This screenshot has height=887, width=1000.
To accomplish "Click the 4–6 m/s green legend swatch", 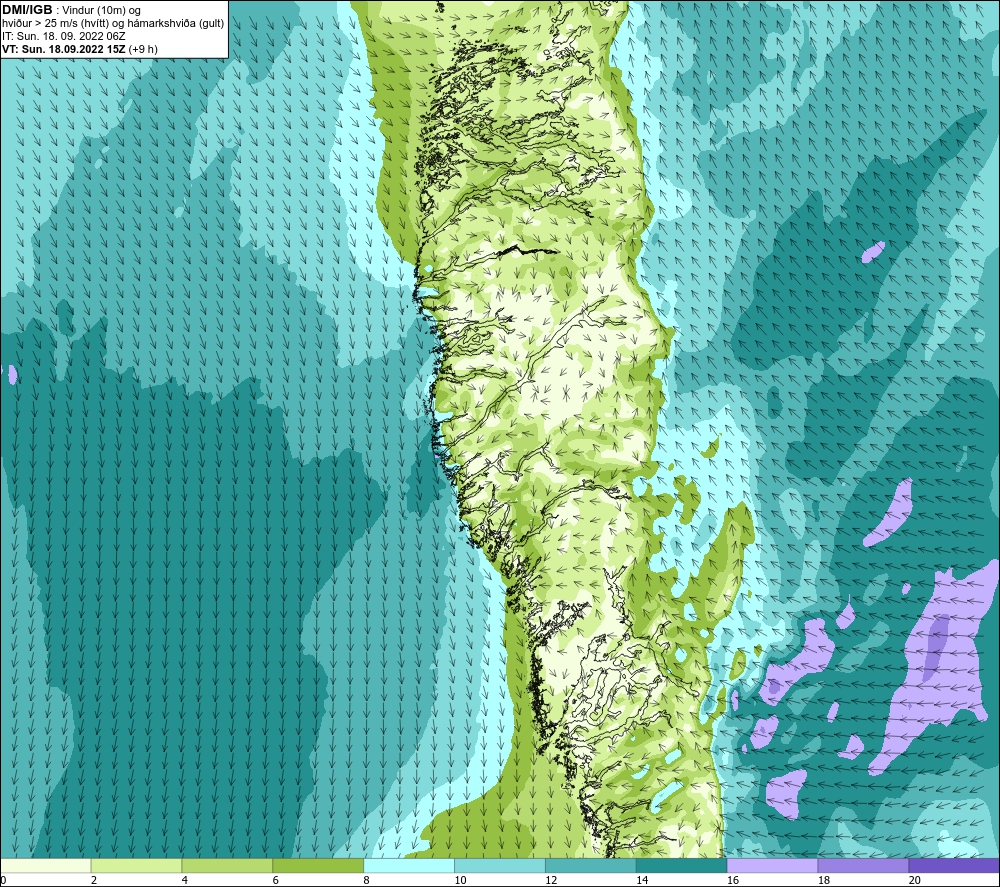I will click(227, 865).
